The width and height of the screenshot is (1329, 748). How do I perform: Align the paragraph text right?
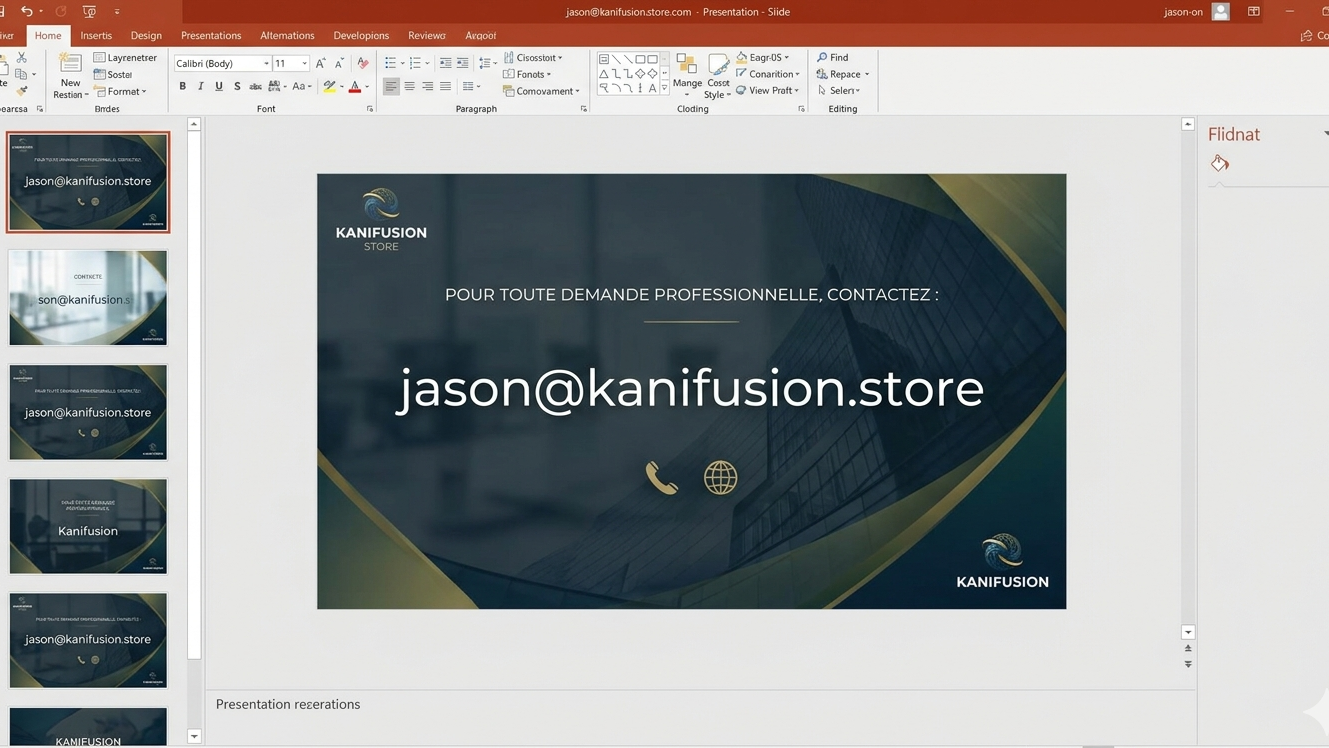(427, 87)
